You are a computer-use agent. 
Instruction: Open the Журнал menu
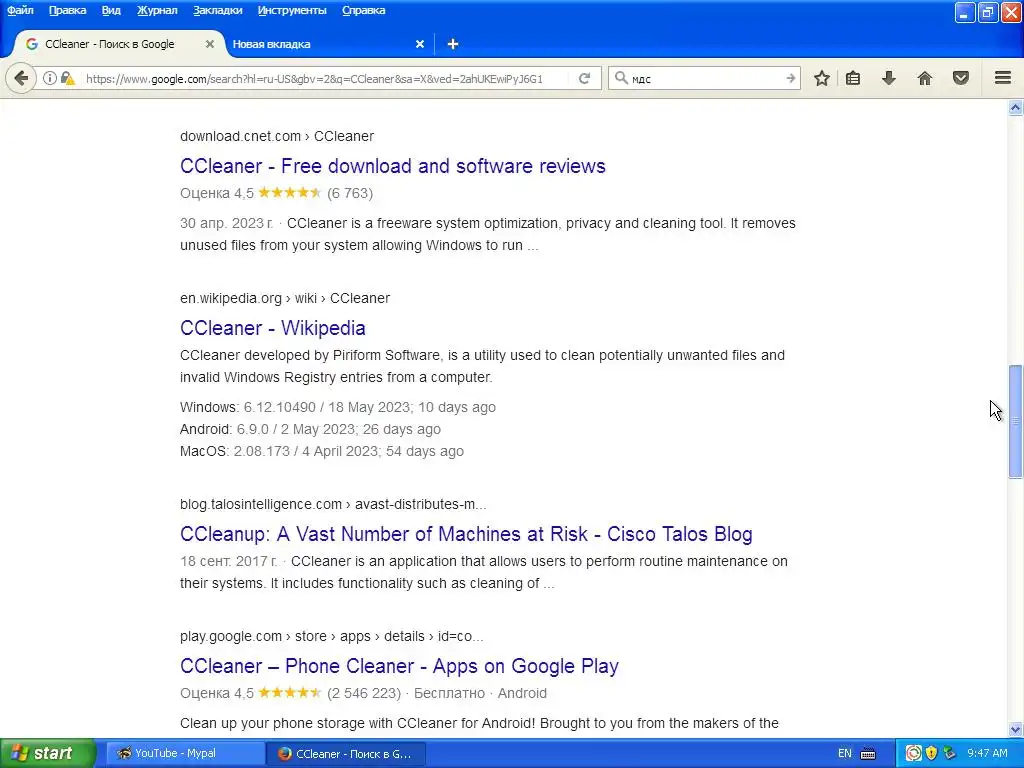[x=157, y=10]
